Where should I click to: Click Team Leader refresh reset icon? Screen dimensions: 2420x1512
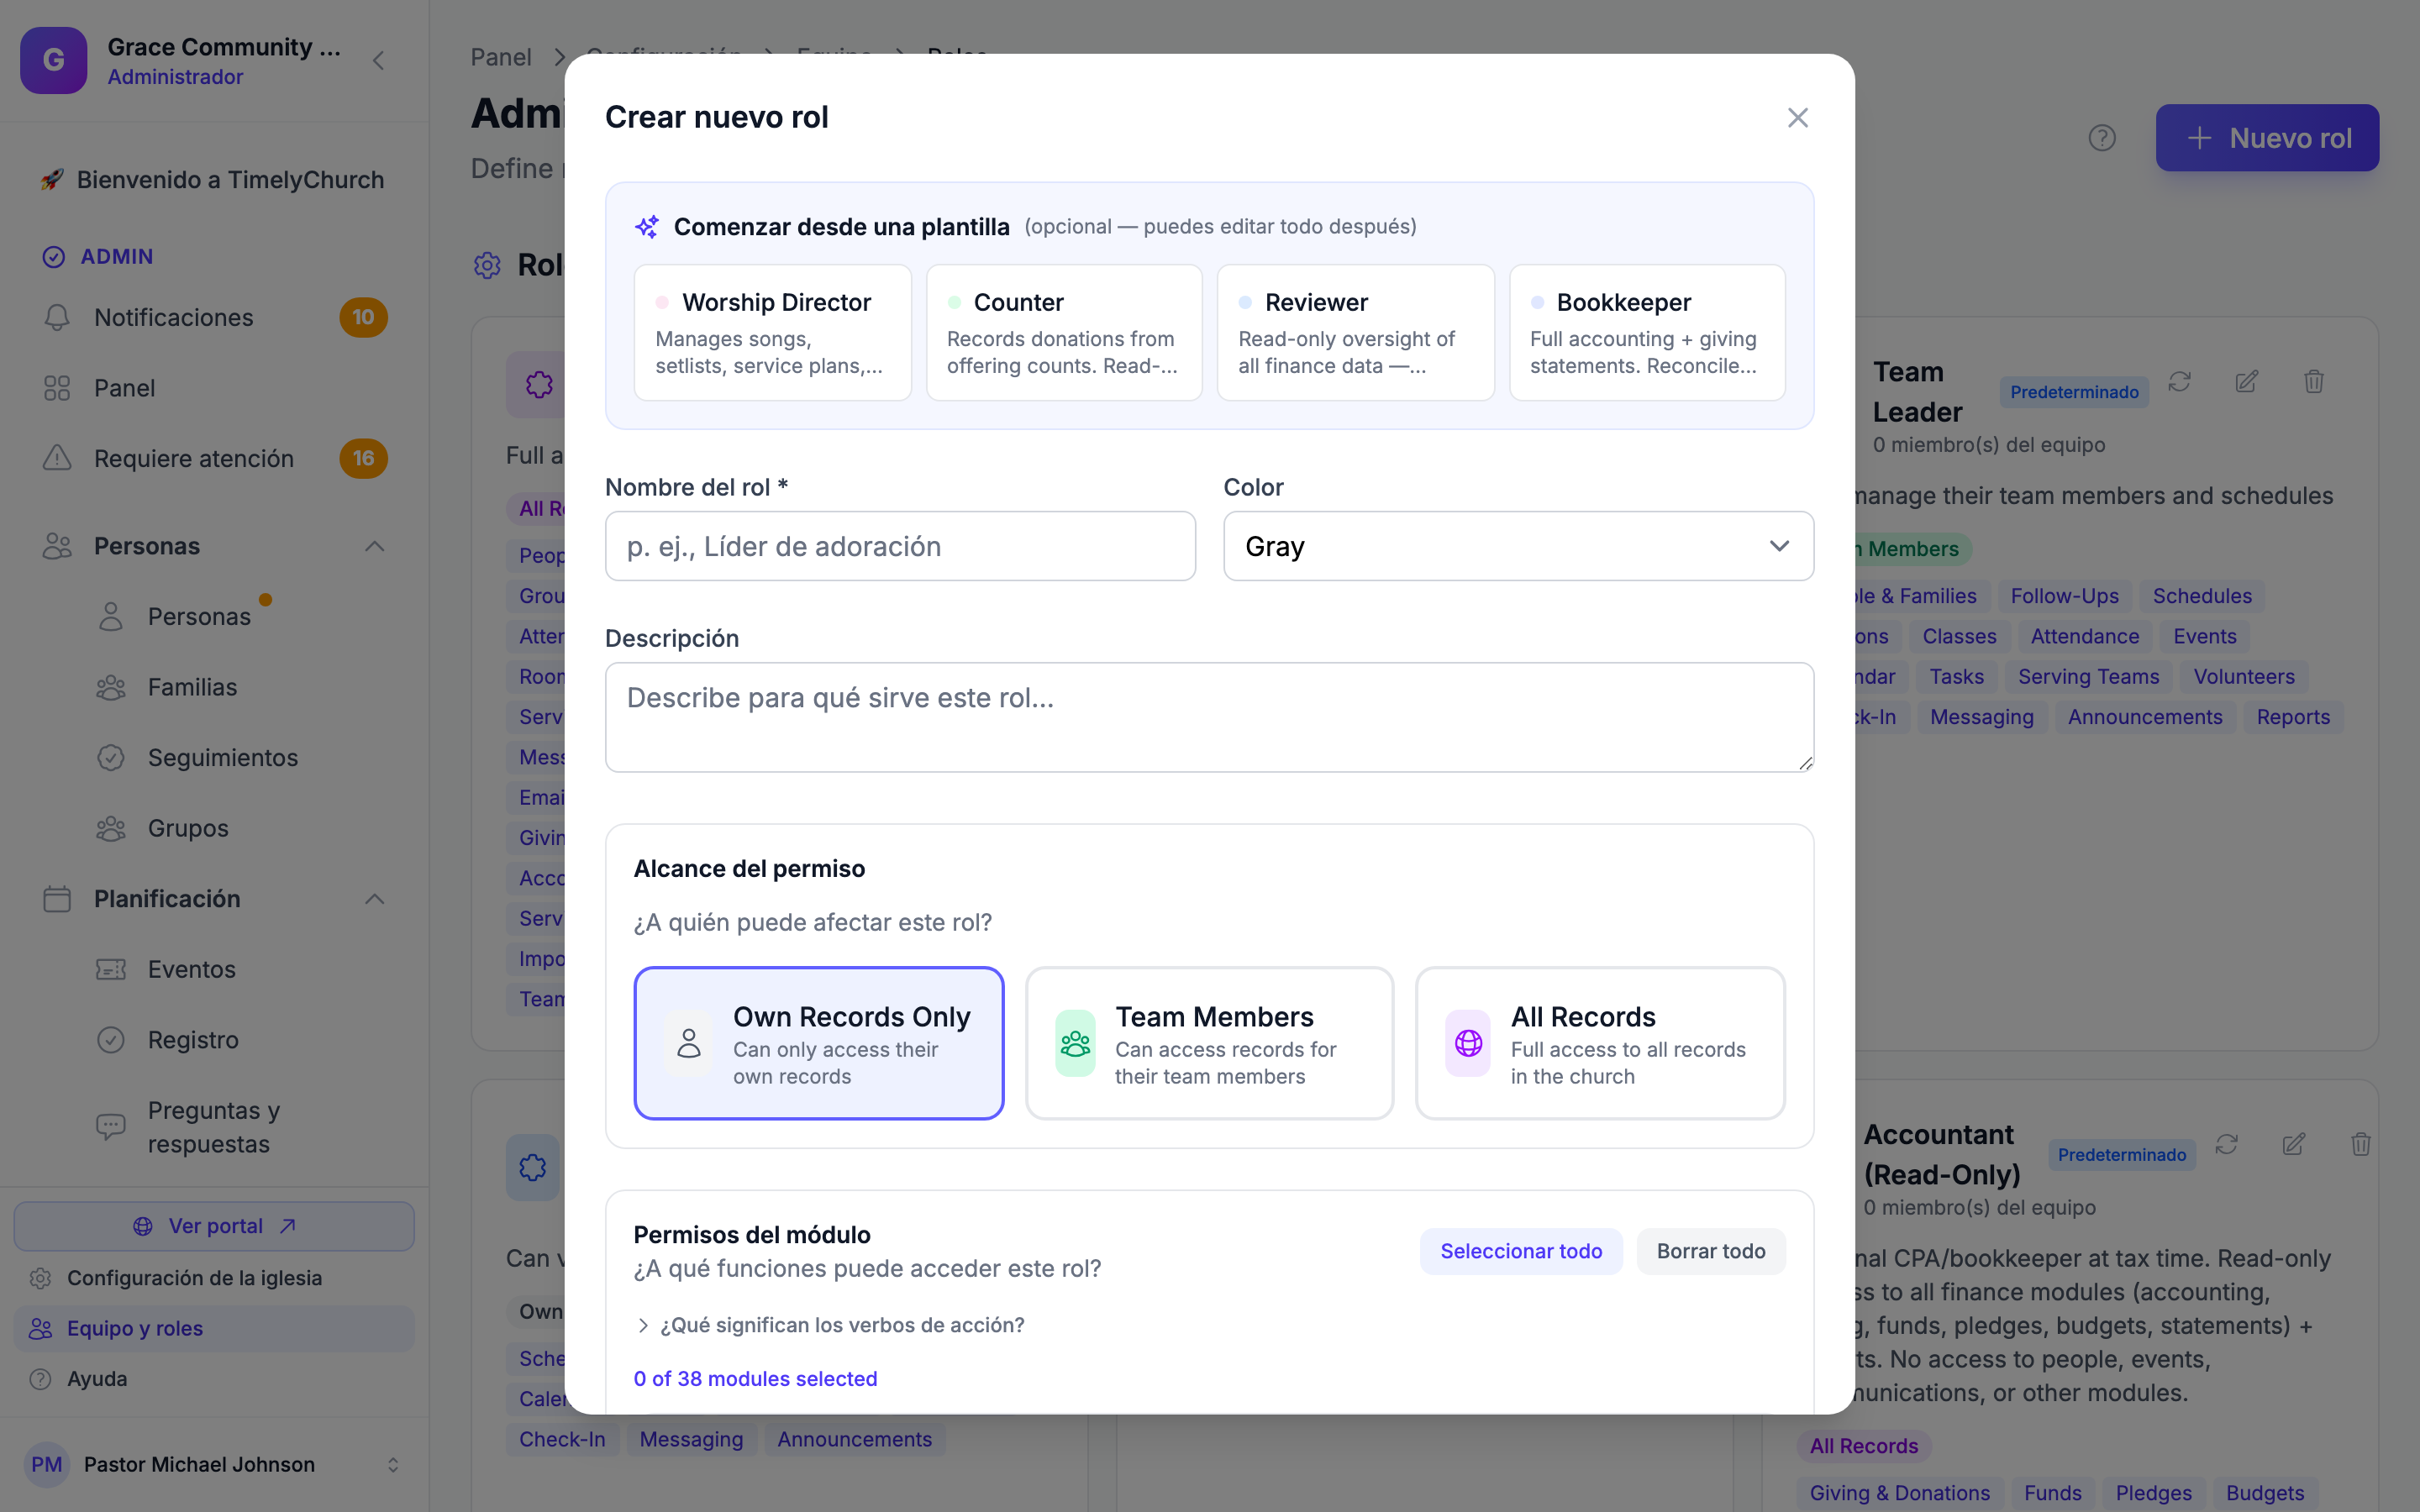tap(2179, 382)
